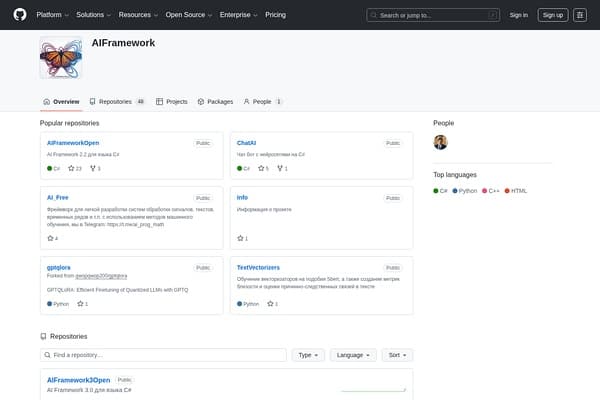The height and width of the screenshot is (400, 600).
Task: Open the Pricing page
Action: coord(276,15)
